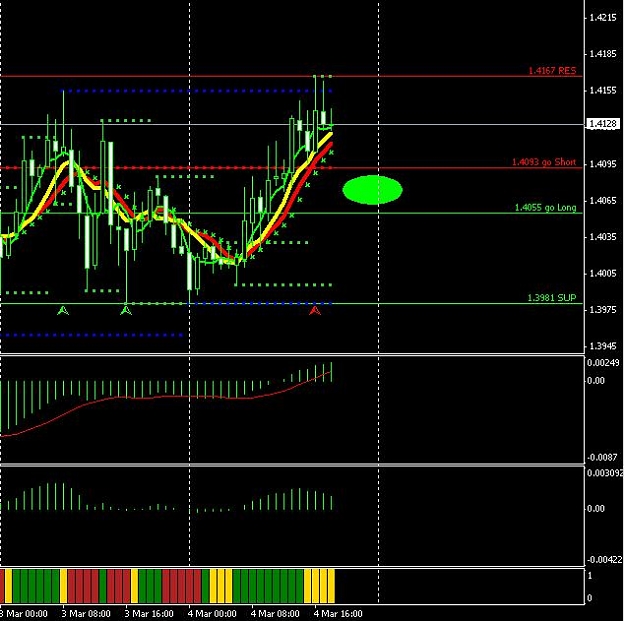Click the 4 Mar 08:00 time label
The image size is (625, 621).
pos(275,614)
